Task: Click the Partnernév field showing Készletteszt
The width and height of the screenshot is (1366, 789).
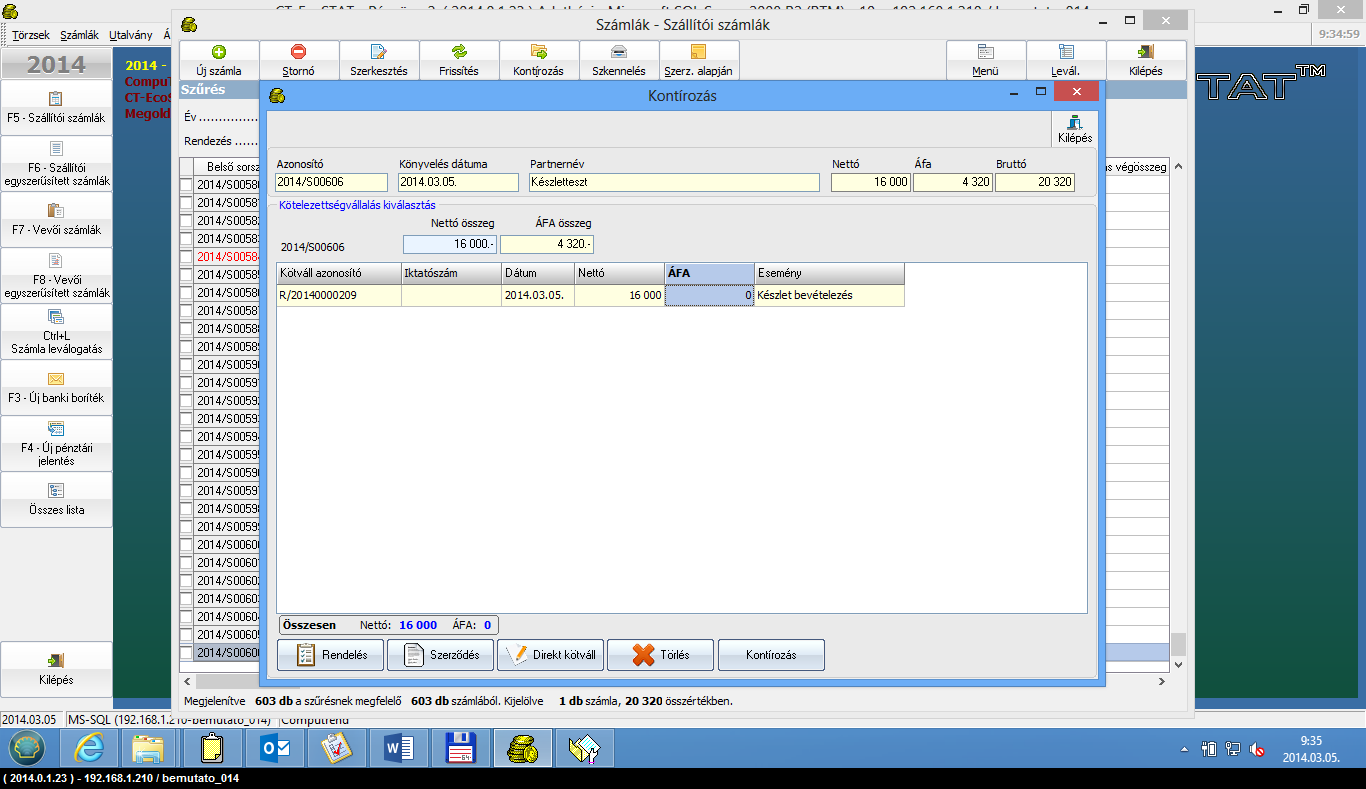Action: (674, 182)
